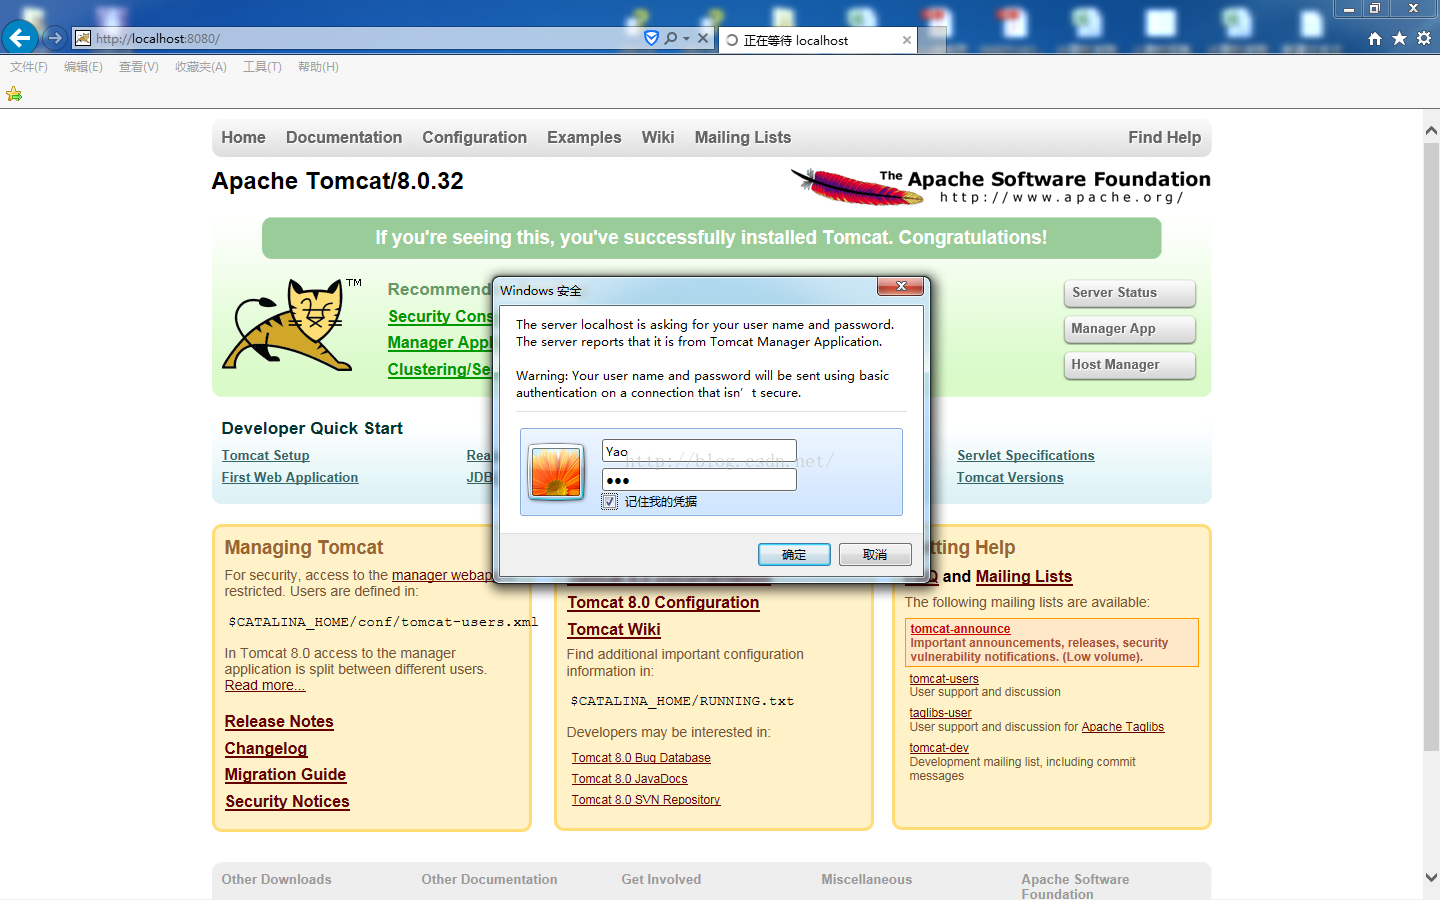The image size is (1440, 900).
Task: Open the 工具(T) menu
Action: [x=262, y=67]
